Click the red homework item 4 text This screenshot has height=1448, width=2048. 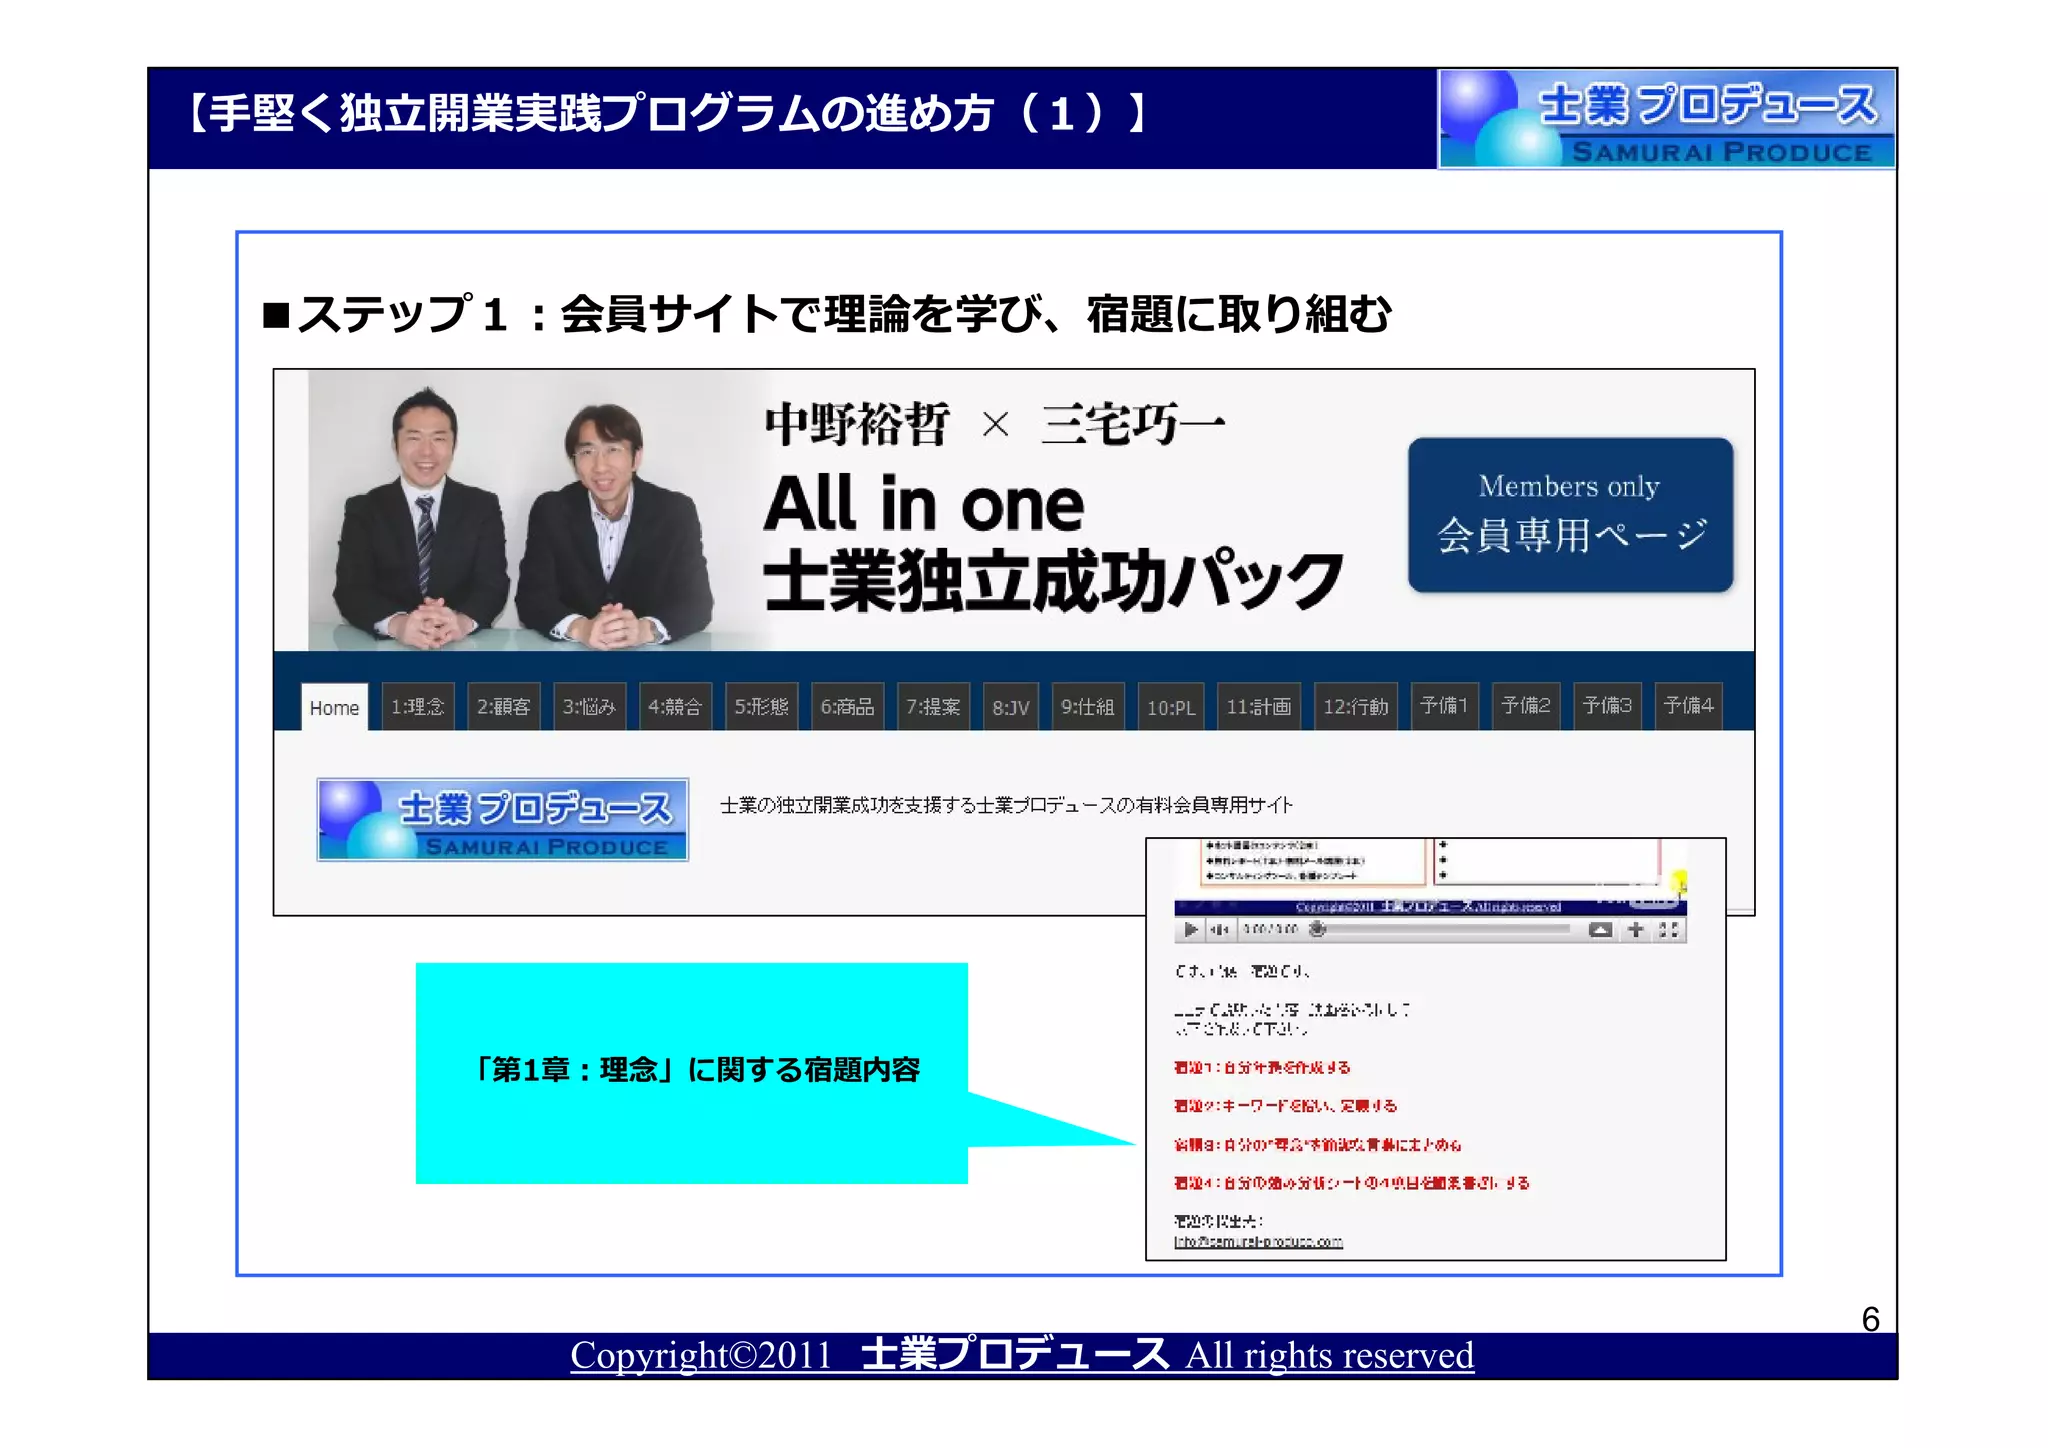[1351, 1183]
